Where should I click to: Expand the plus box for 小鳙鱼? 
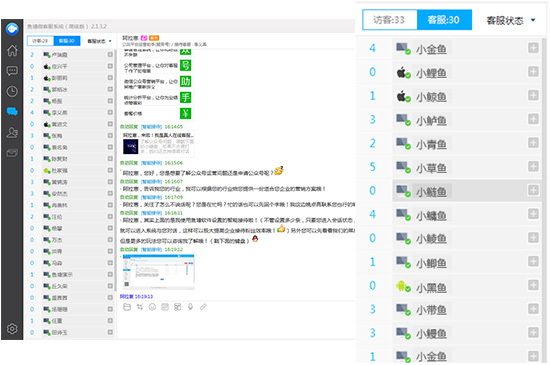533,214
